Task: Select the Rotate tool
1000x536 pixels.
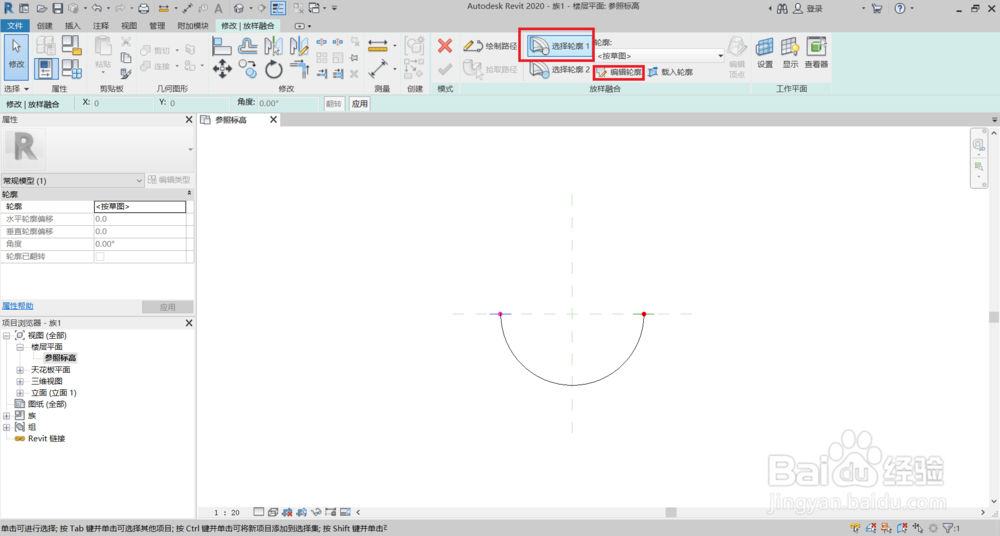Action: [274, 69]
